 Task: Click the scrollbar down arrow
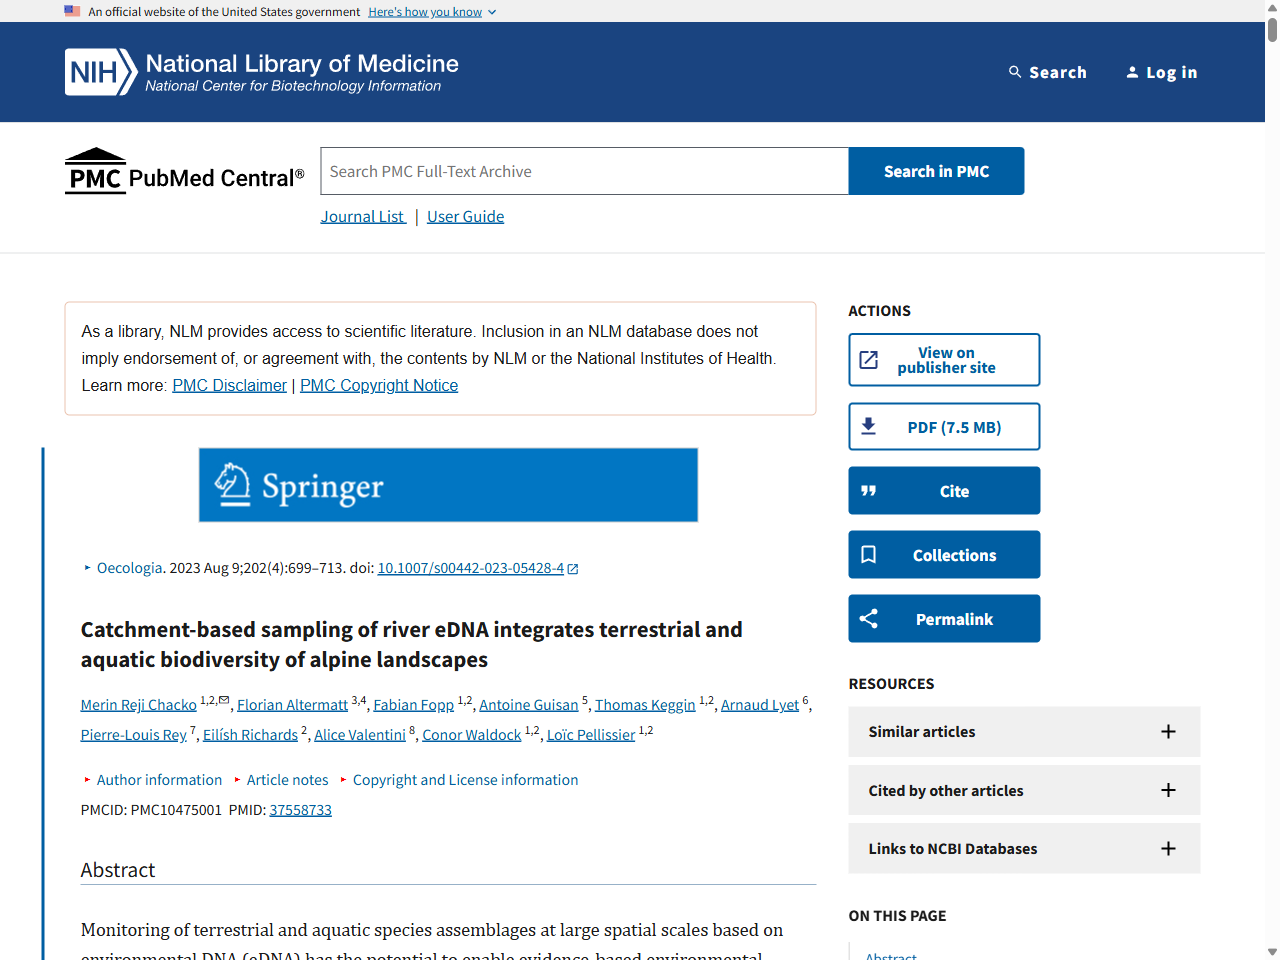[1272, 952]
